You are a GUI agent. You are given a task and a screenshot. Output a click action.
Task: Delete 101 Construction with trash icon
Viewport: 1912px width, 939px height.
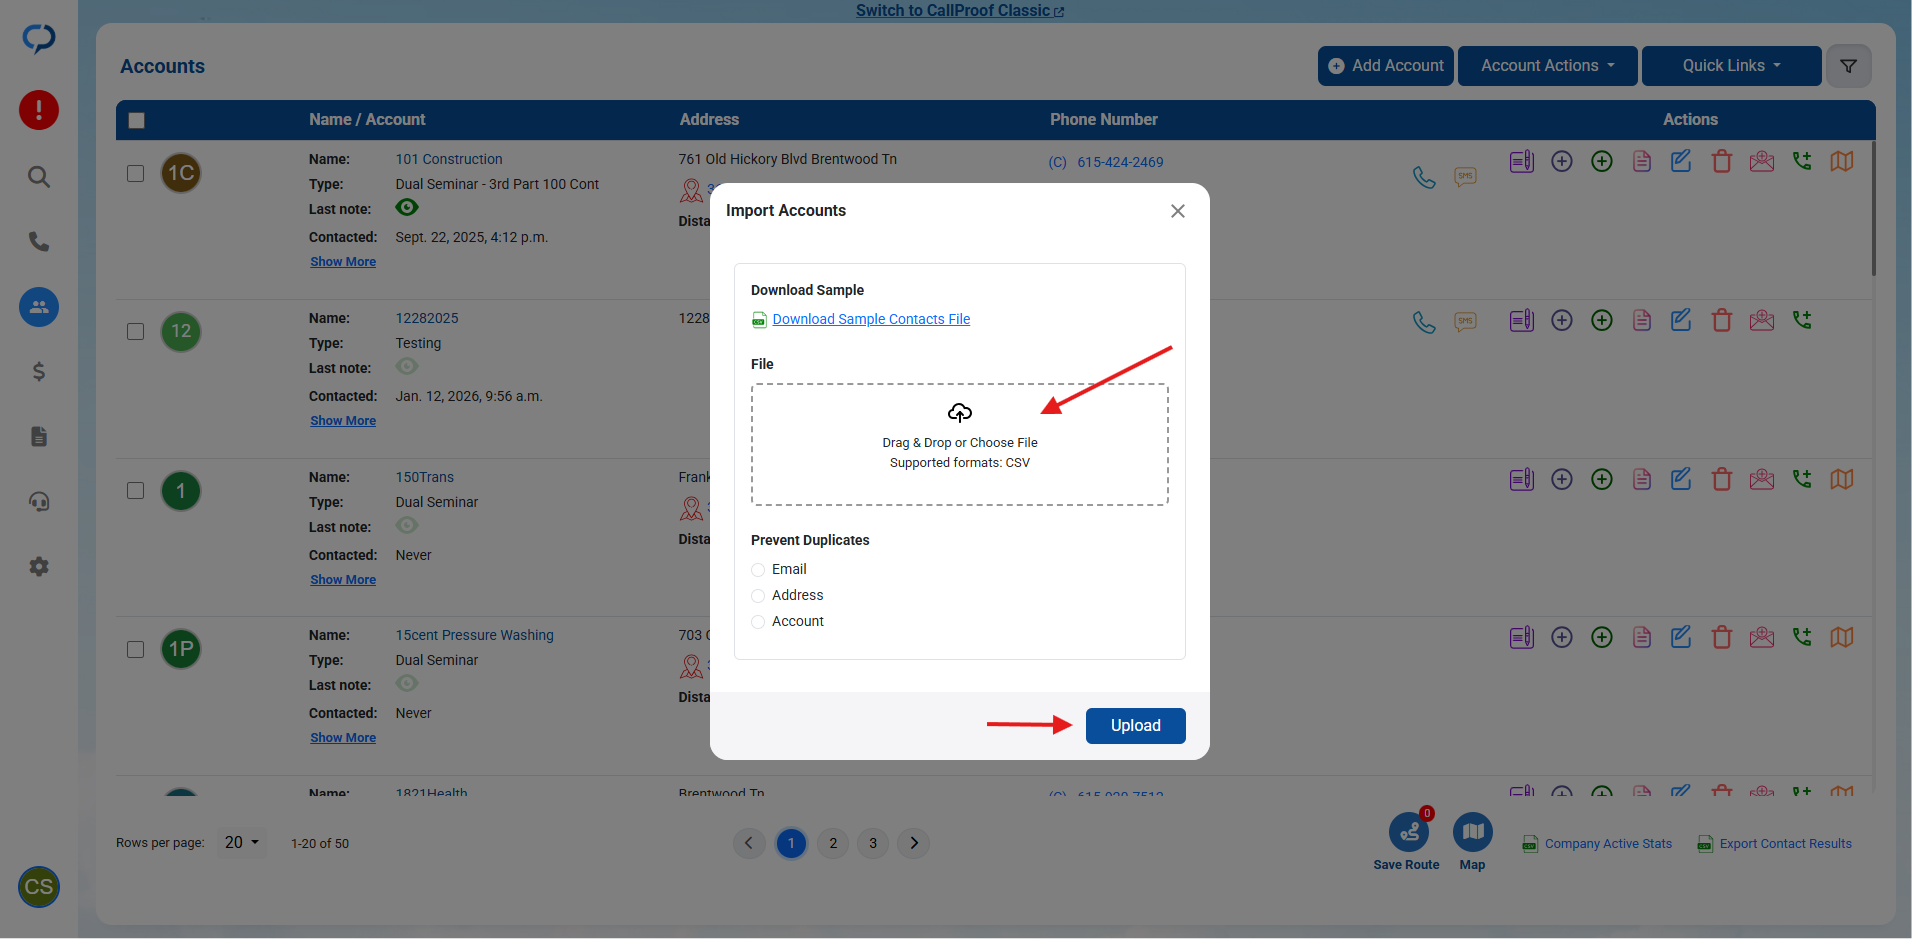1722,161
